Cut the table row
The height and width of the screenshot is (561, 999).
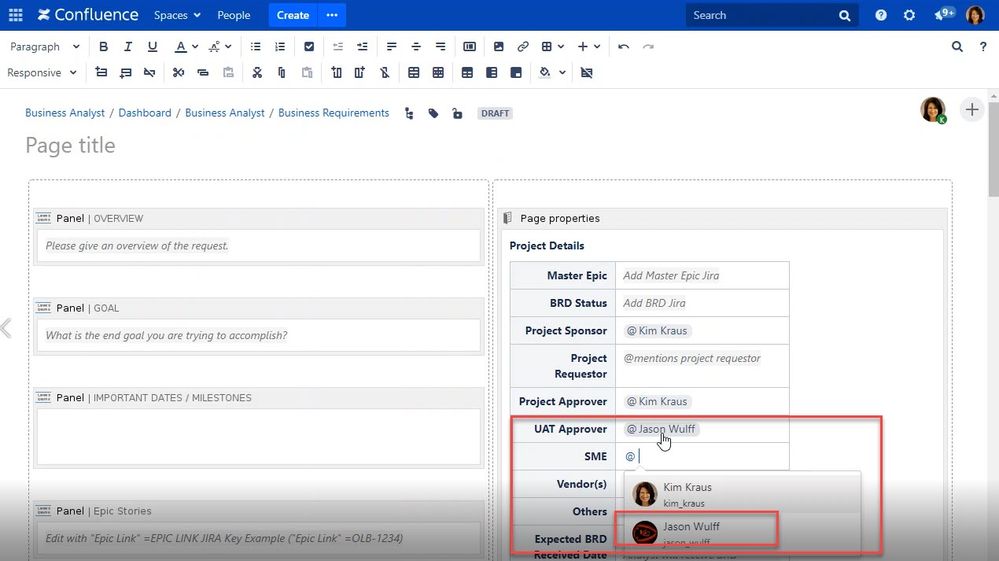click(178, 73)
